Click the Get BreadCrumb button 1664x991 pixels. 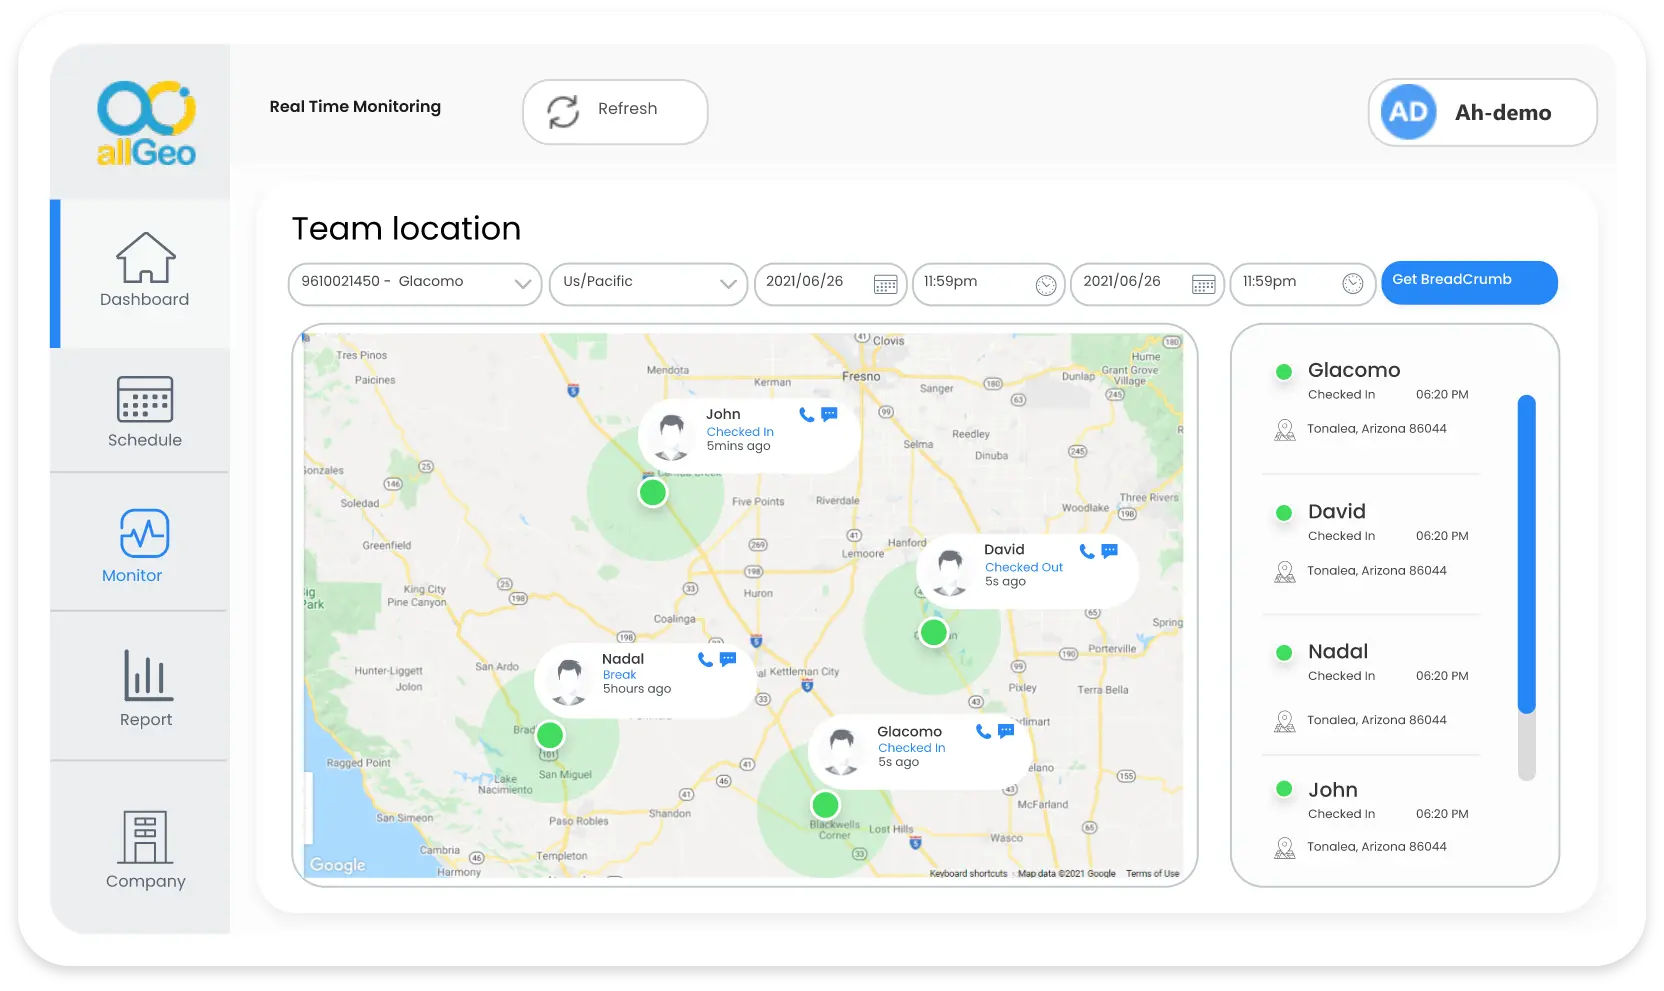[x=1469, y=282]
